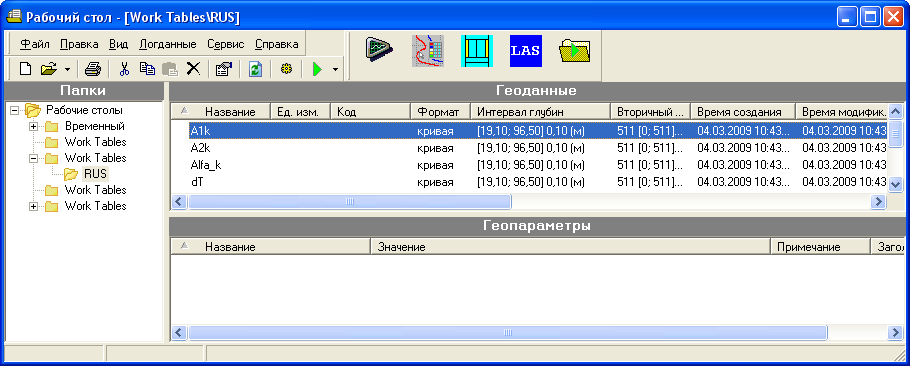Collapse the Рабочие столы root node
The image size is (910, 366).
click(x=15, y=110)
